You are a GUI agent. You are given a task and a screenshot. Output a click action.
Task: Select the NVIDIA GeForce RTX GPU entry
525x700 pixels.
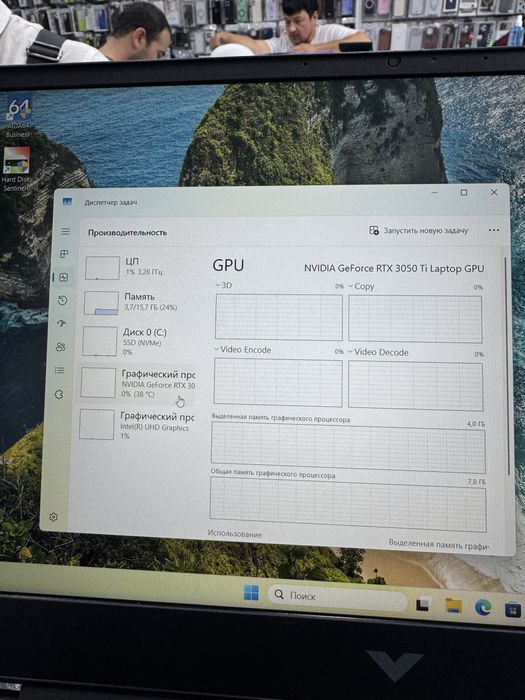click(x=137, y=383)
